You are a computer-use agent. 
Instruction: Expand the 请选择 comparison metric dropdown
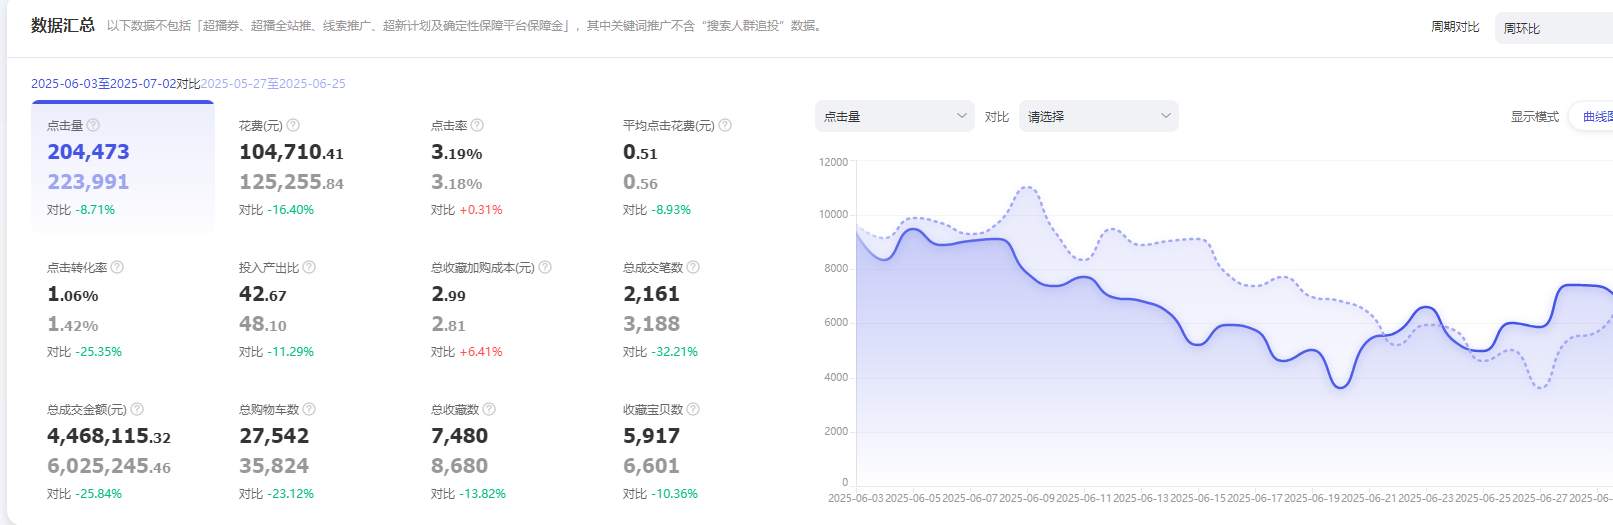point(1098,116)
